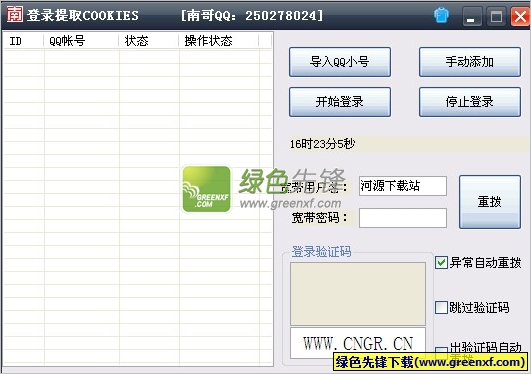
Task: Click the broadband username field
Action: [x=403, y=186]
